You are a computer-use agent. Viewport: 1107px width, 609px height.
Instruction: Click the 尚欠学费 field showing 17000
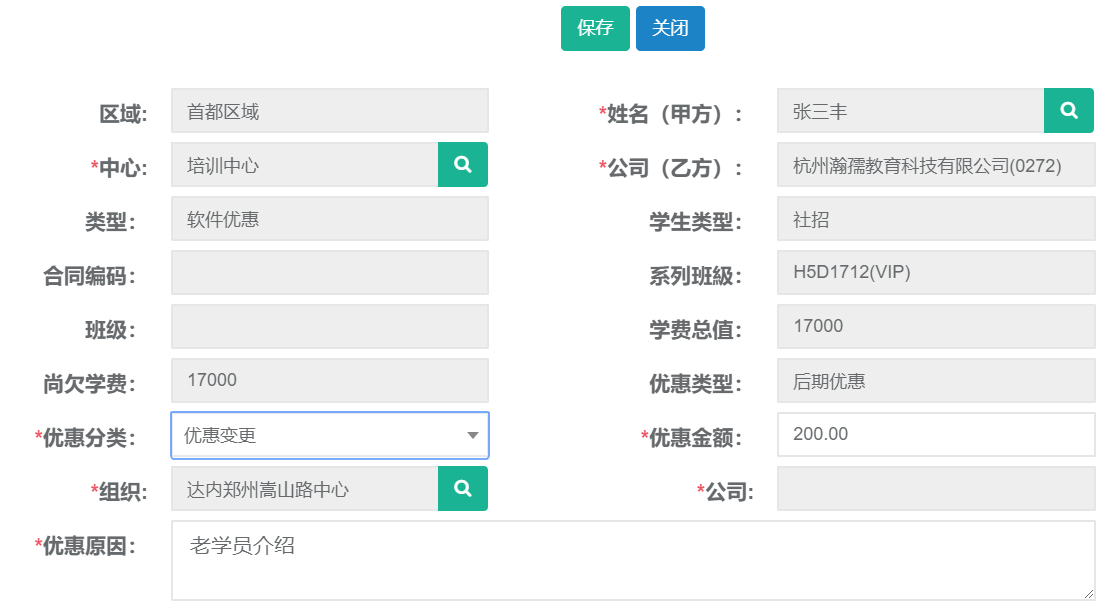pos(329,381)
